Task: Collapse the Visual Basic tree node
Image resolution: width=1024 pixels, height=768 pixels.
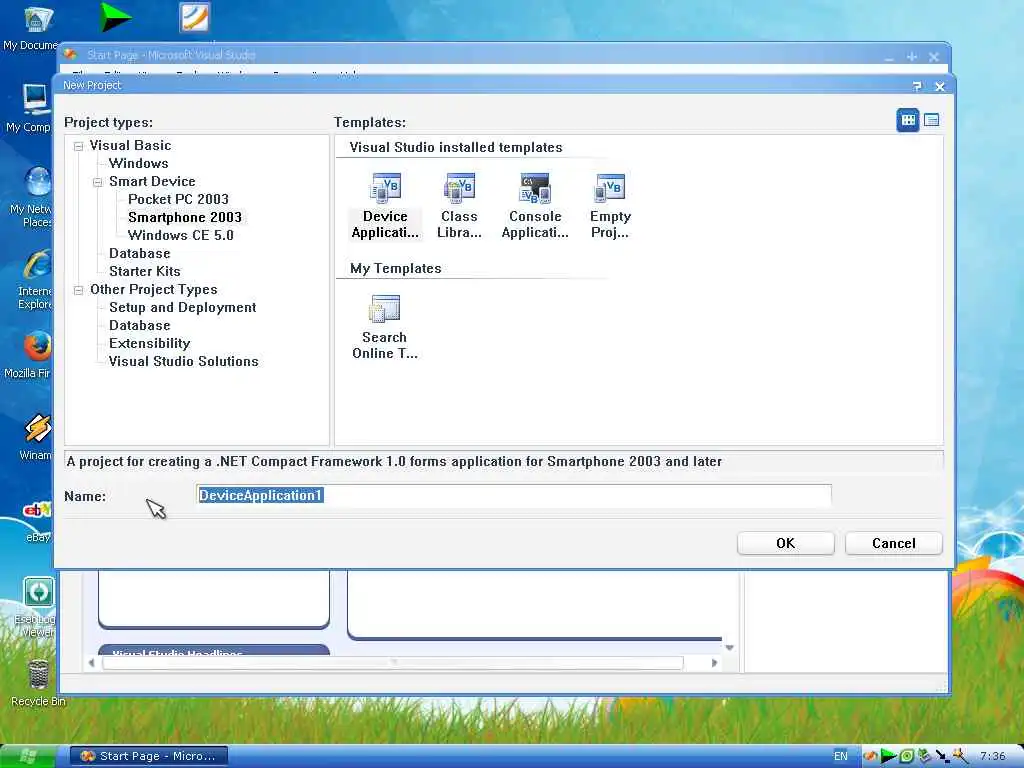Action: (78, 146)
